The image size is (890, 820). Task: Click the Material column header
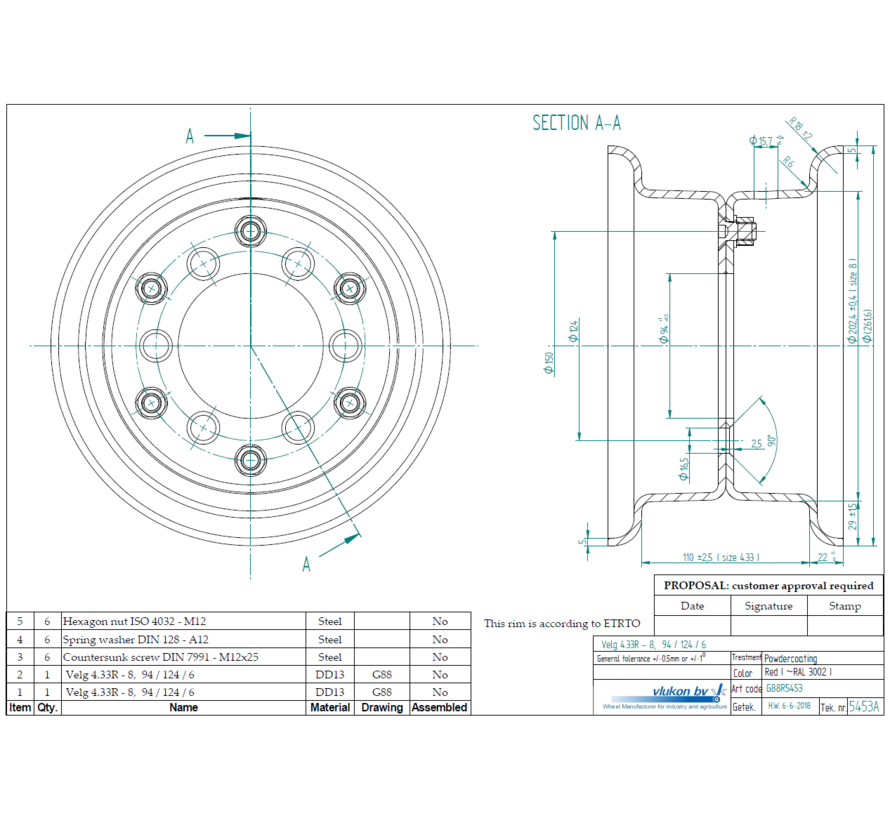330,707
